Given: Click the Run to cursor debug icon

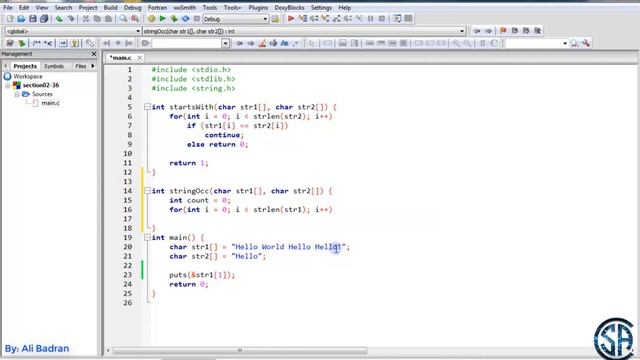Looking at the screenshot, I should [302, 19].
